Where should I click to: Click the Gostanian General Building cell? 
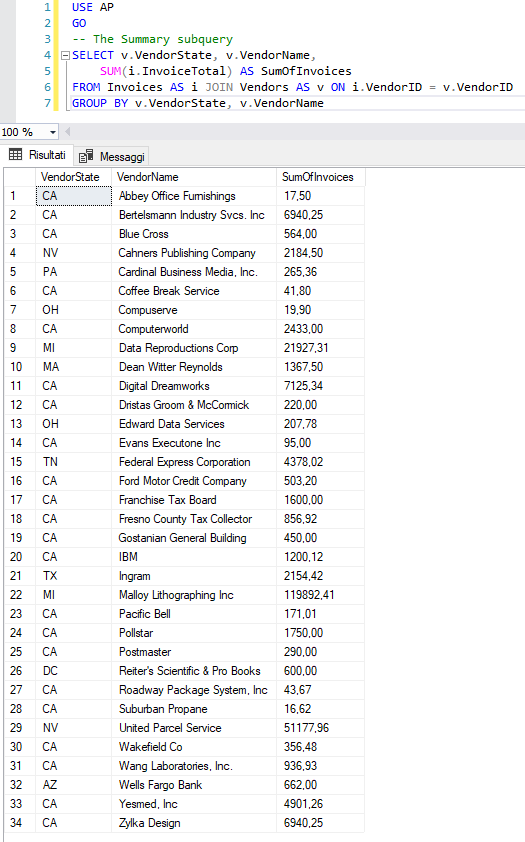194,538
